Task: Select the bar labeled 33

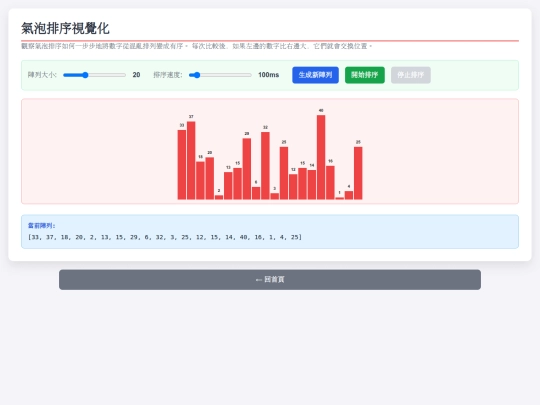Action: 182,165
